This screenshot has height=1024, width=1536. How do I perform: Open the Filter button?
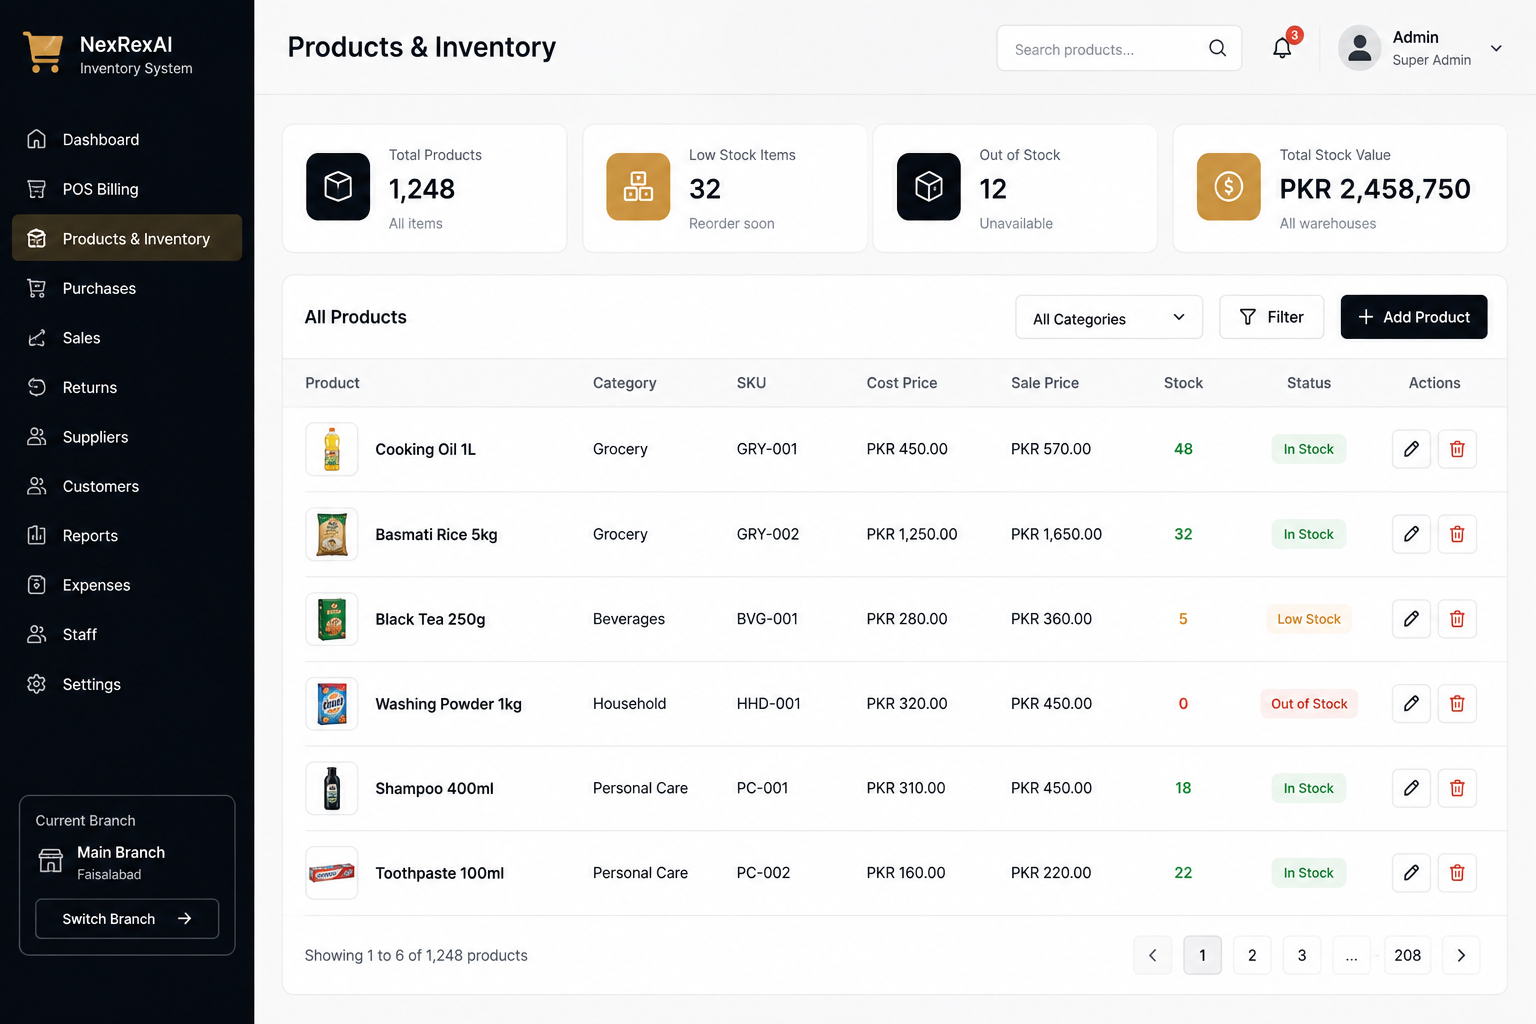coord(1272,317)
